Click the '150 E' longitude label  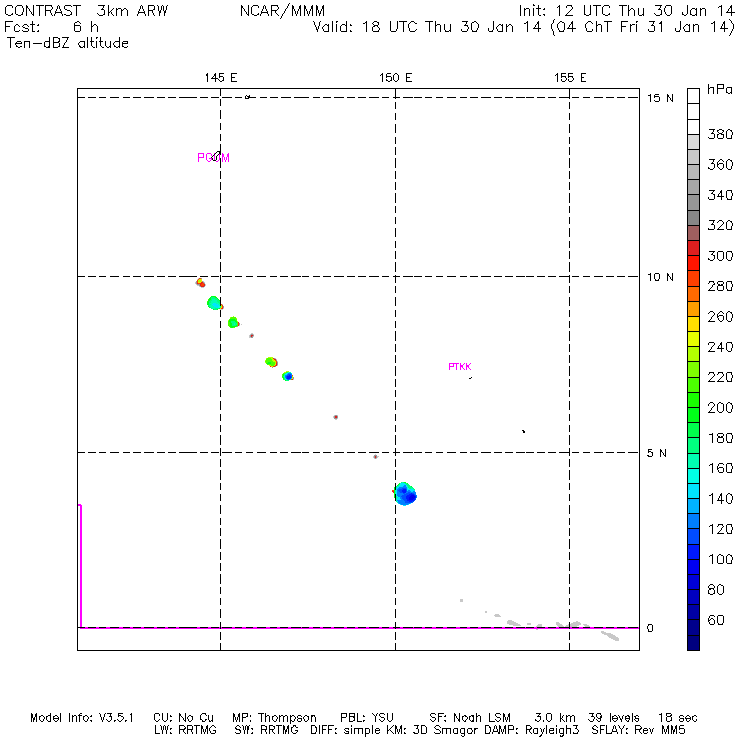click(x=395, y=77)
